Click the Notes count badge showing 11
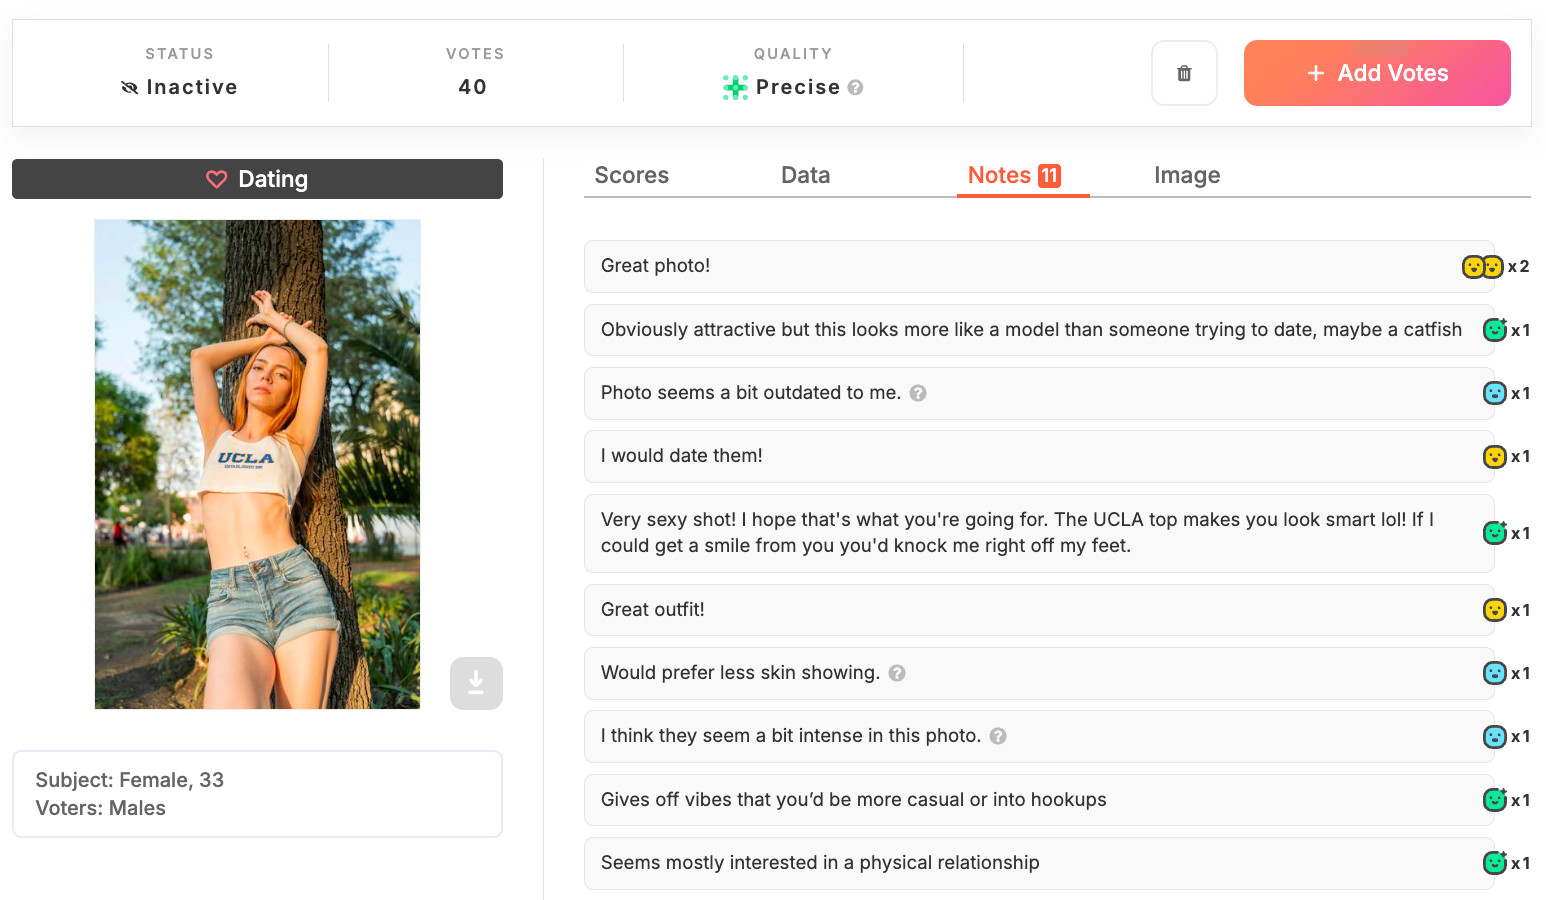This screenshot has width=1546, height=900. point(1050,174)
